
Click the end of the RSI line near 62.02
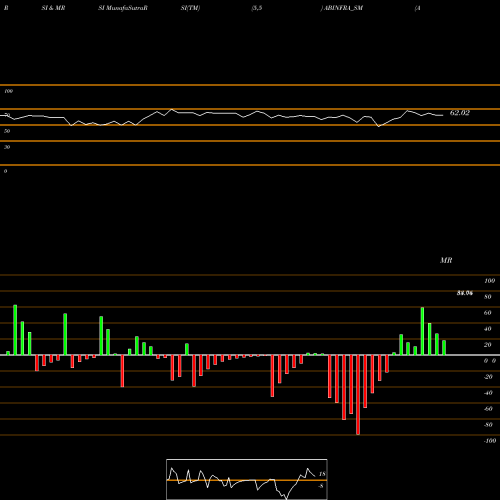[x=442, y=115]
